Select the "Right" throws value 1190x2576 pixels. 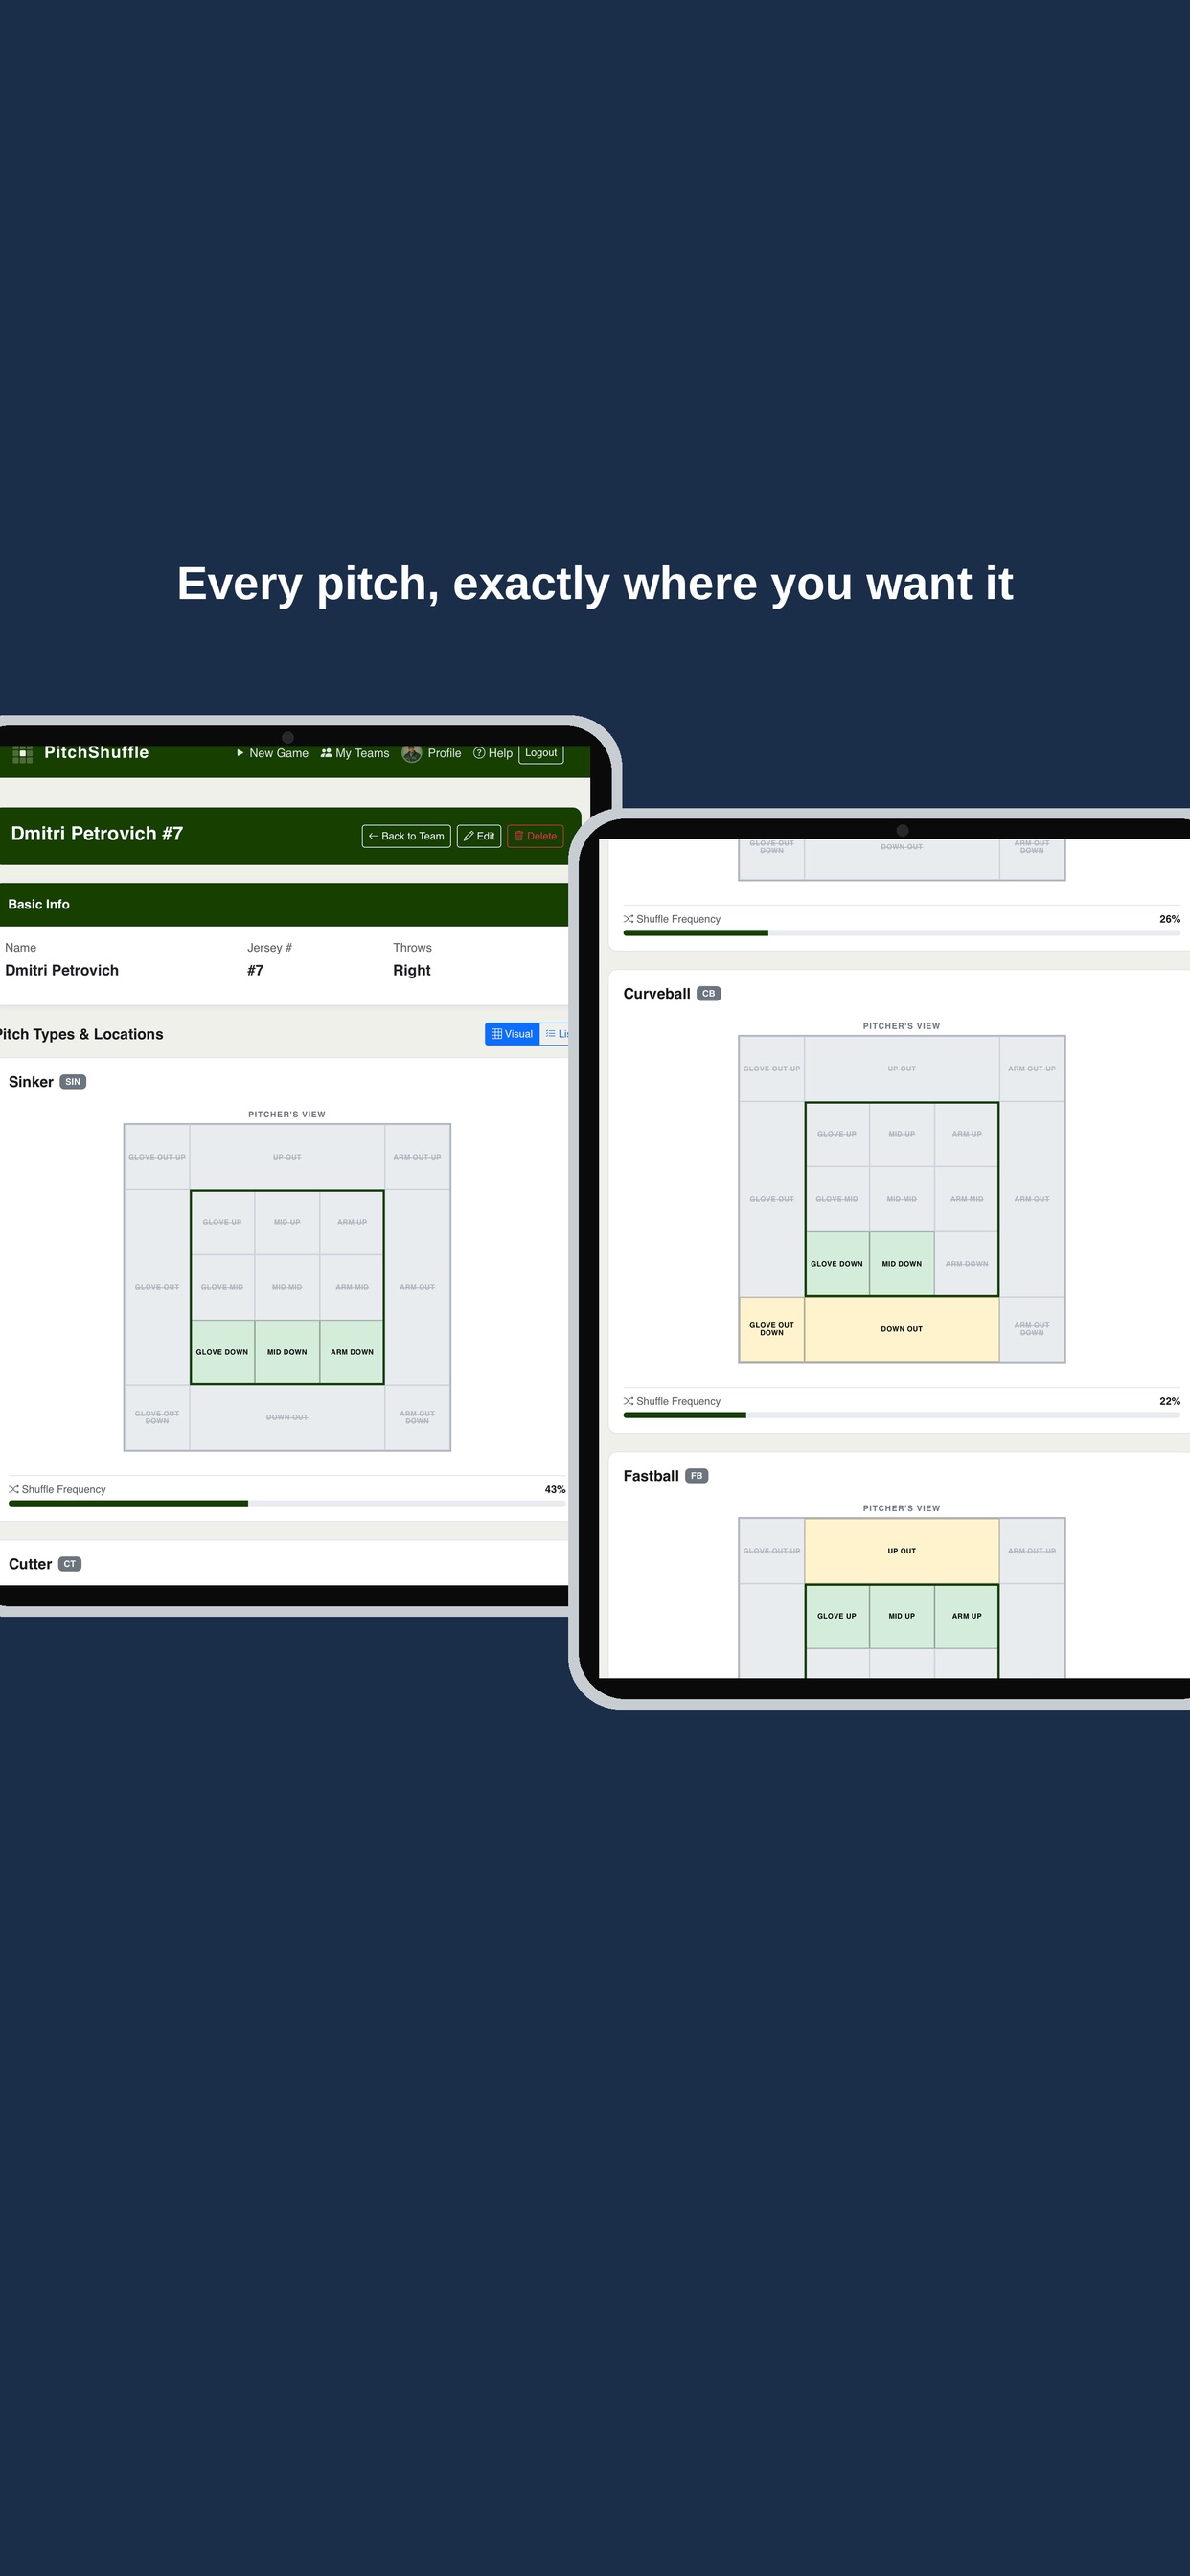412,970
